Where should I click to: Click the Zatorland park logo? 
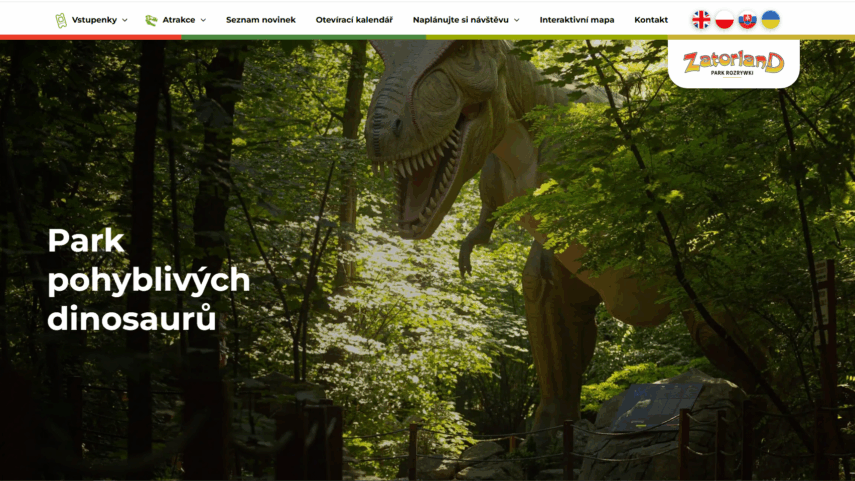pos(733,64)
